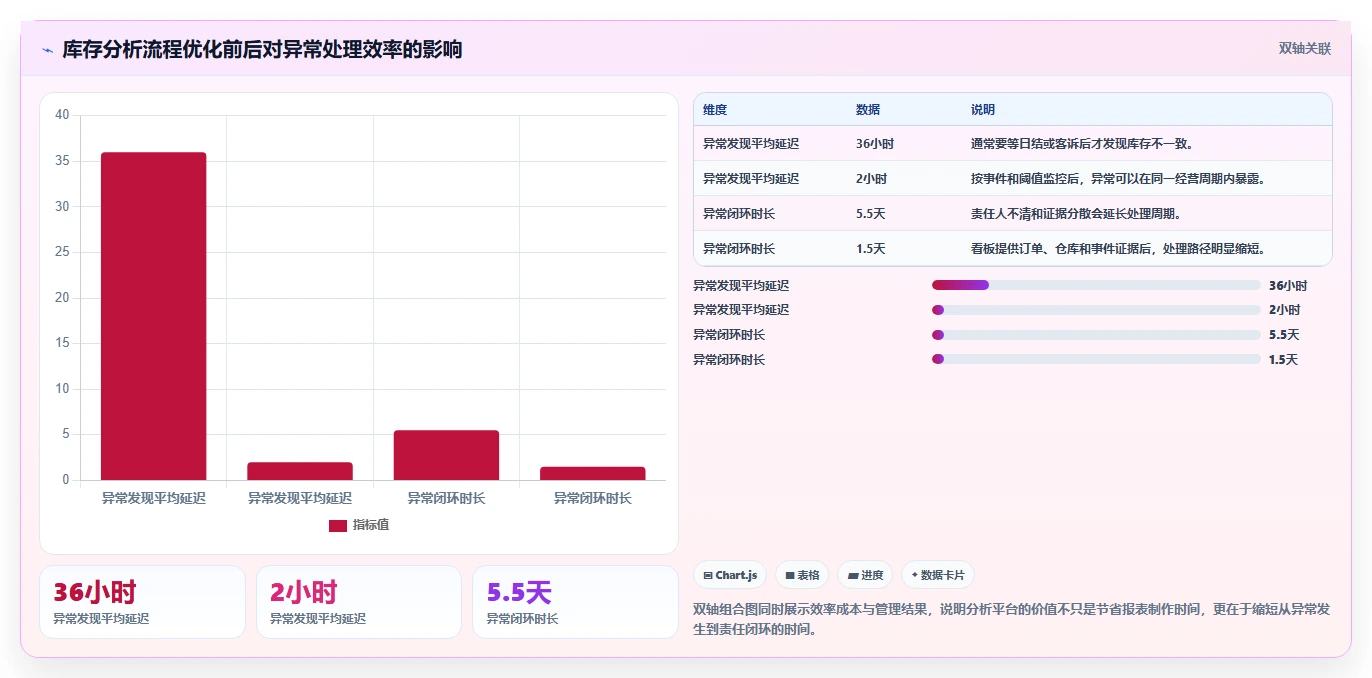Viewport: 1372px width, 678px height.
Task: Click the 双轴关联 label in the header
Action: (x=1305, y=48)
